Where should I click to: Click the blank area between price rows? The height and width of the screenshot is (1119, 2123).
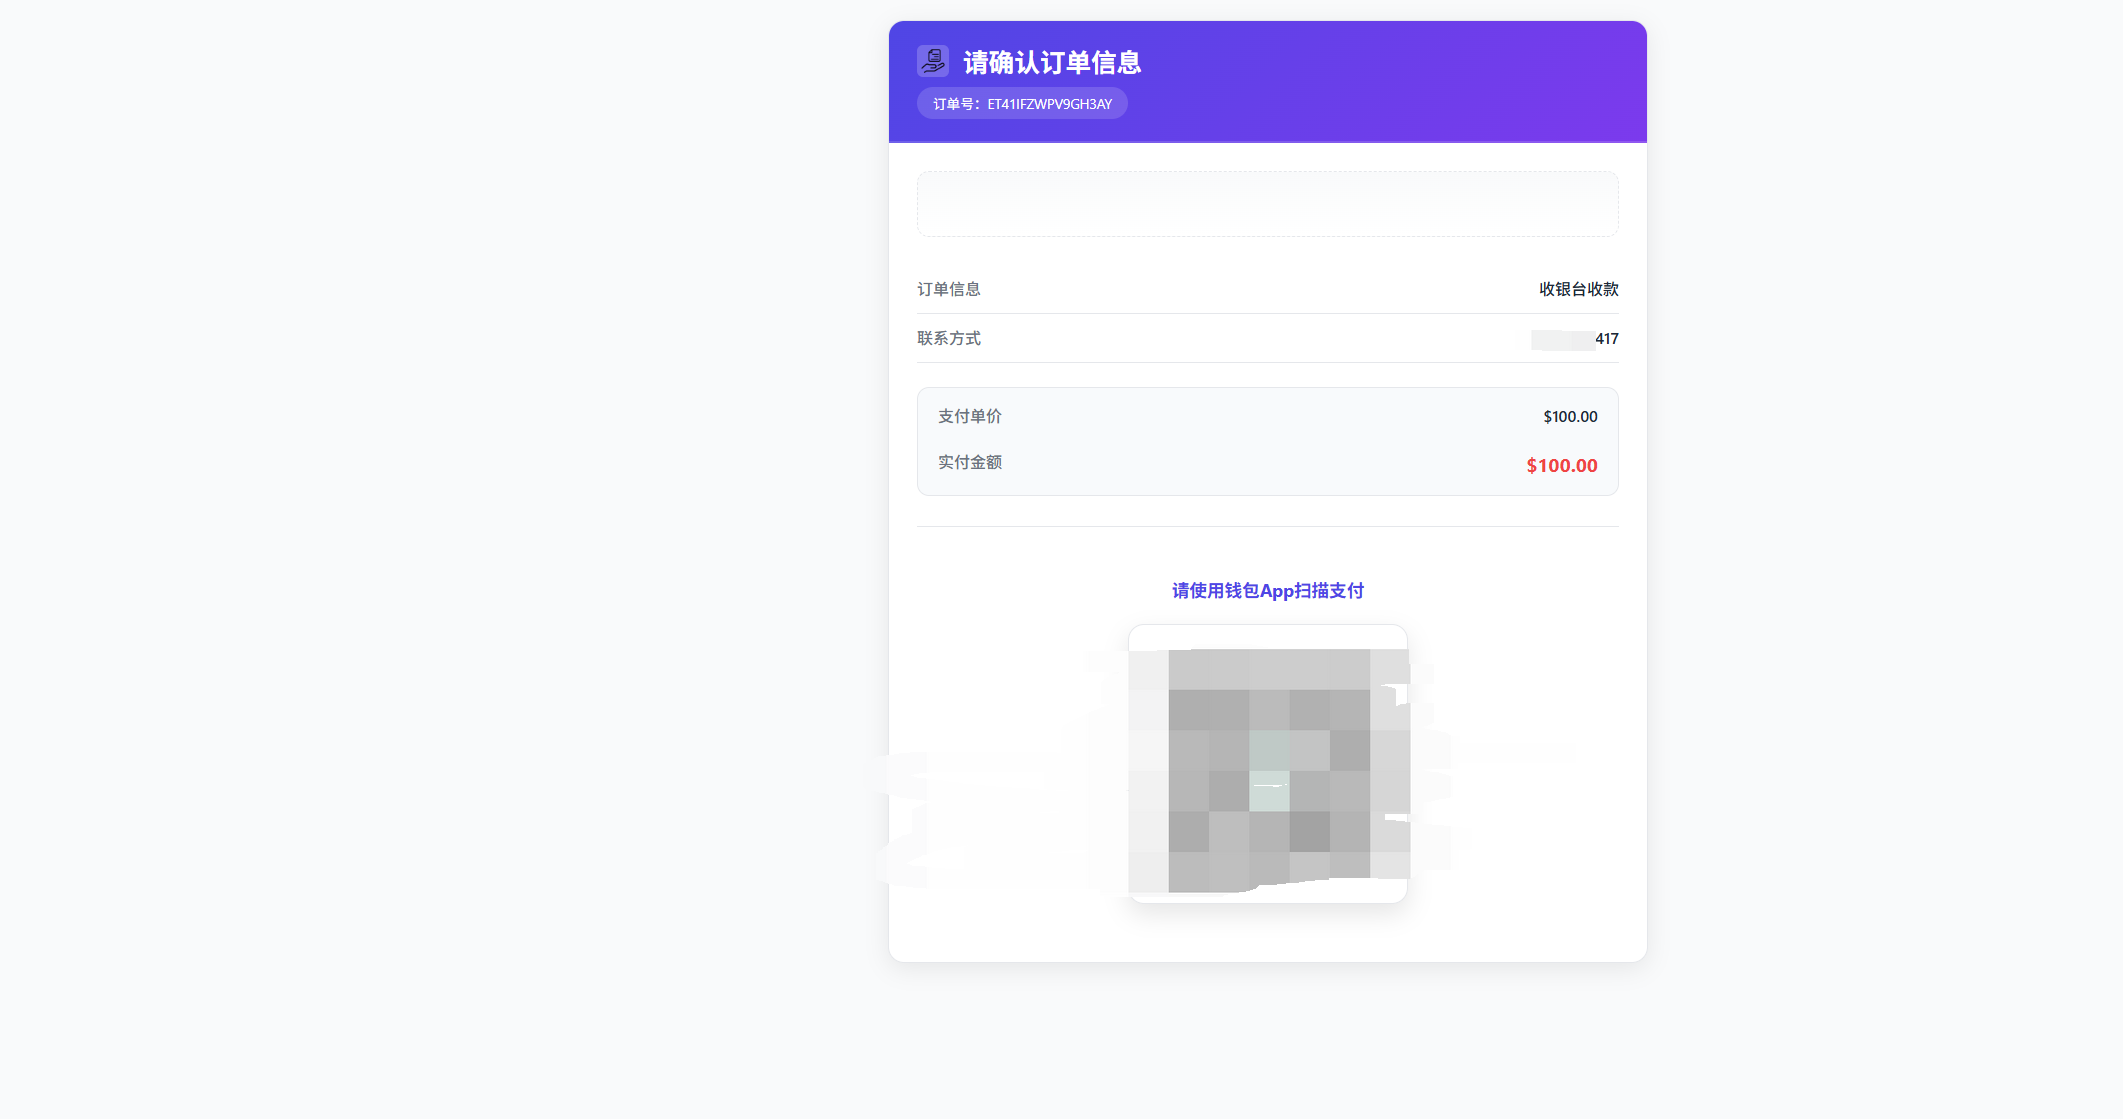pos(1267,440)
